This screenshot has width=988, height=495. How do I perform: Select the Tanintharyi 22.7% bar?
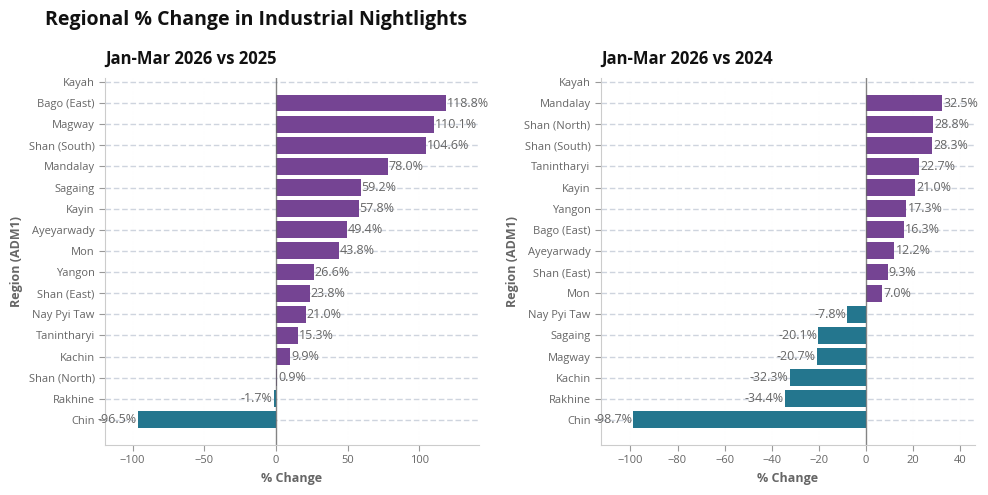click(892, 166)
